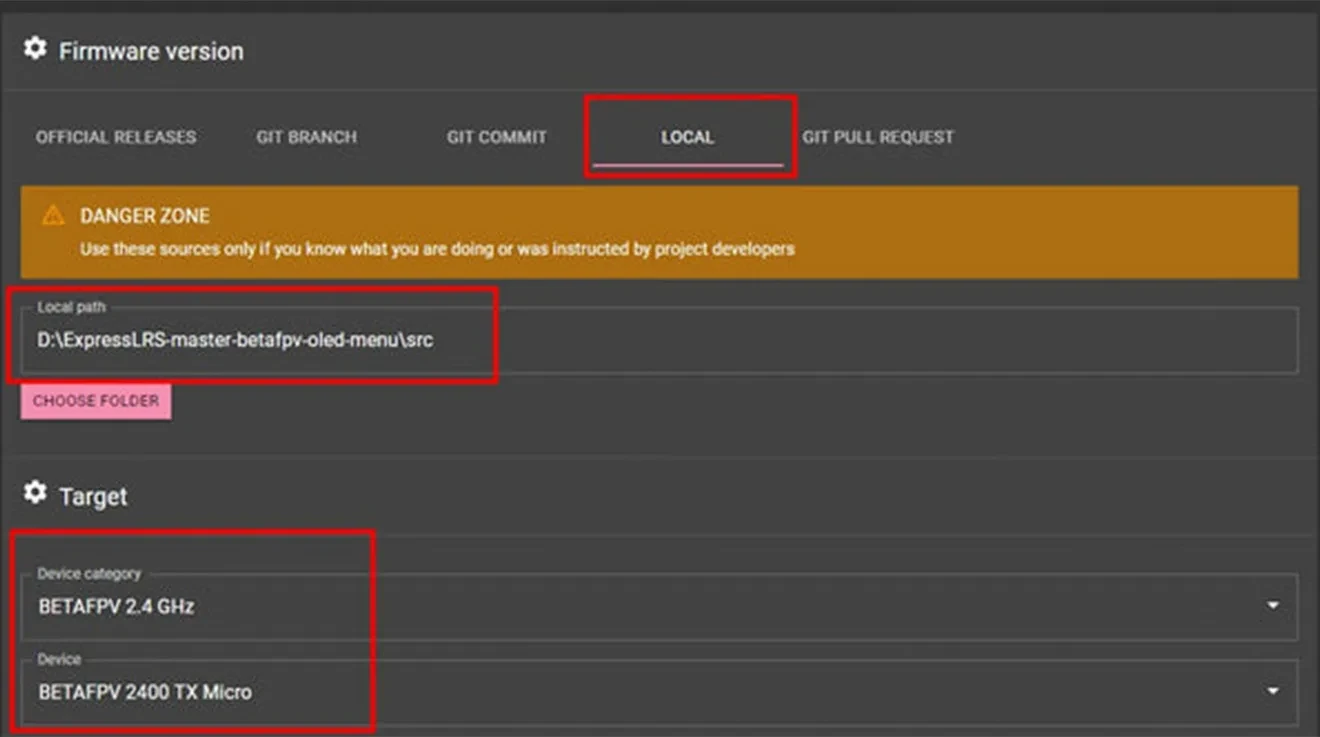Image resolution: width=1320 pixels, height=737 pixels.
Task: Select the Git Commit tab
Action: [x=496, y=137]
